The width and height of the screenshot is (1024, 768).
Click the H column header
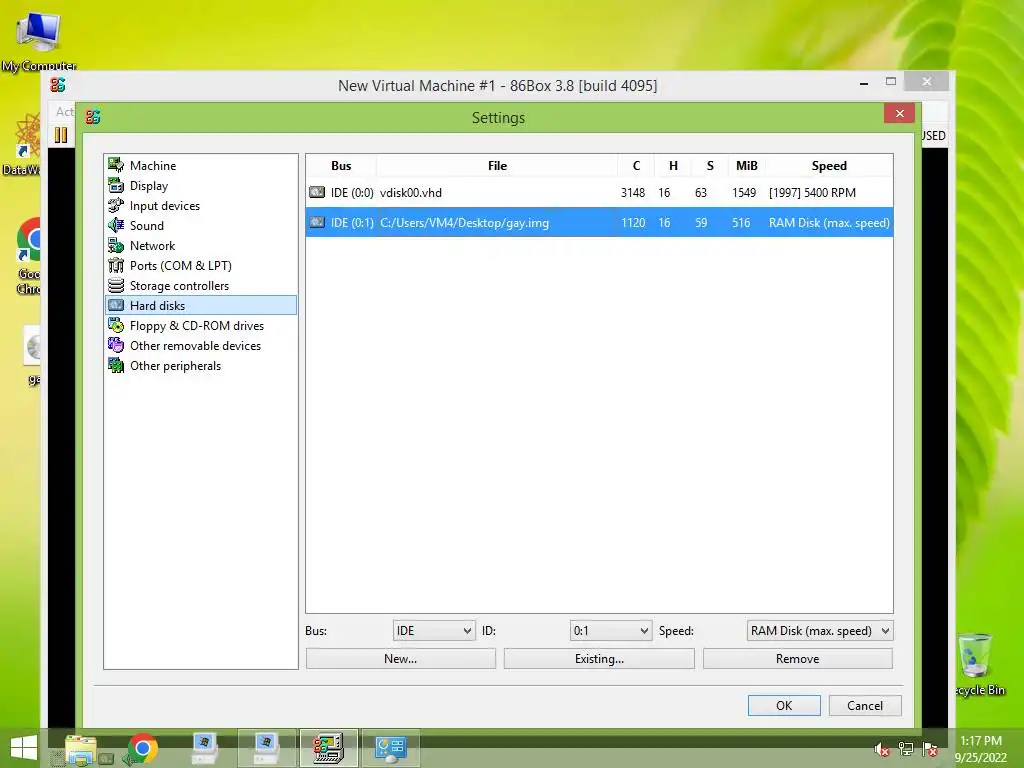673,166
